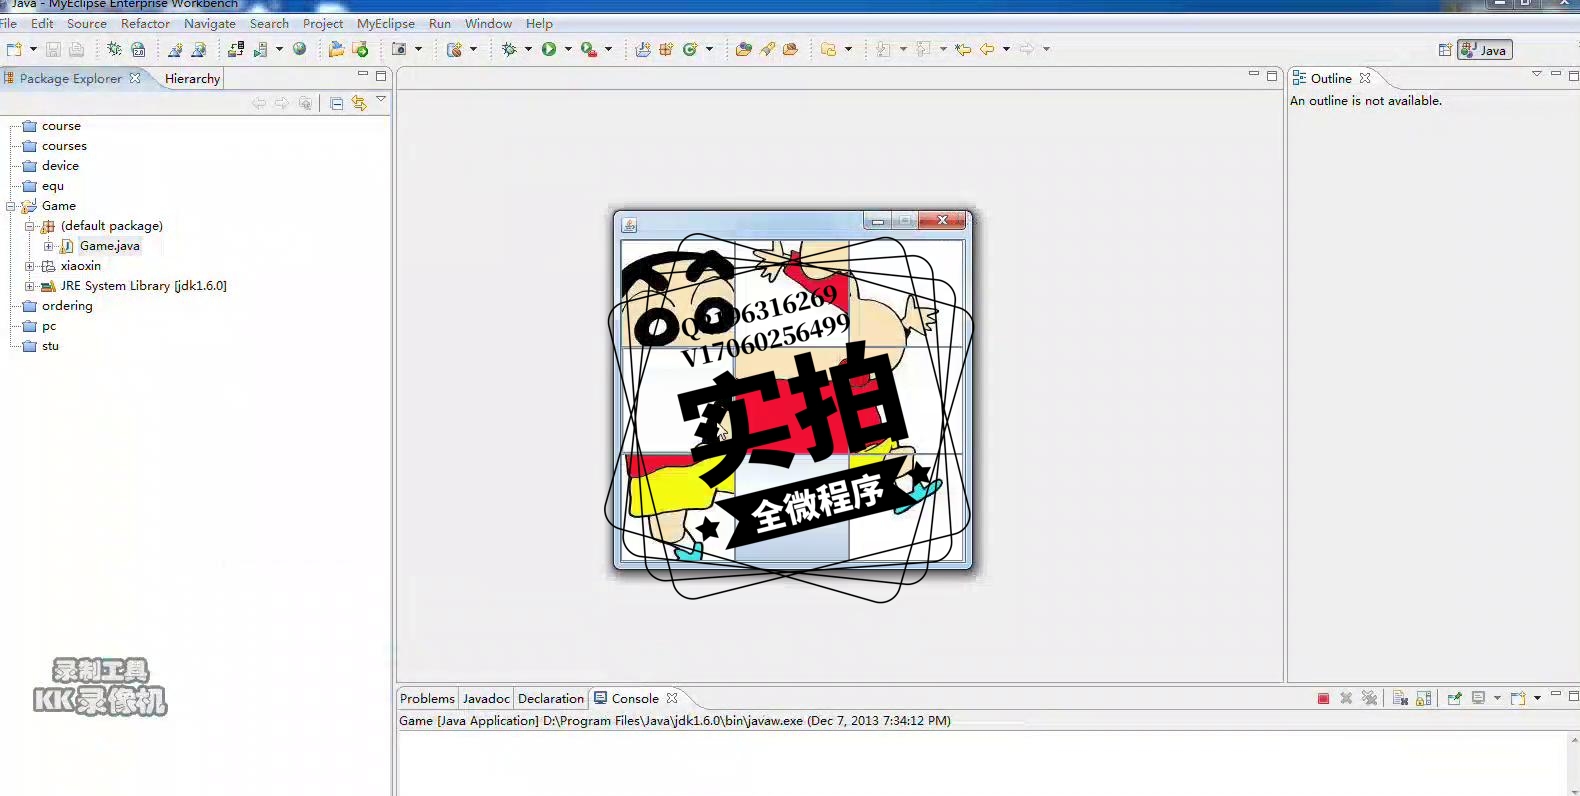Select the device project

click(60, 166)
